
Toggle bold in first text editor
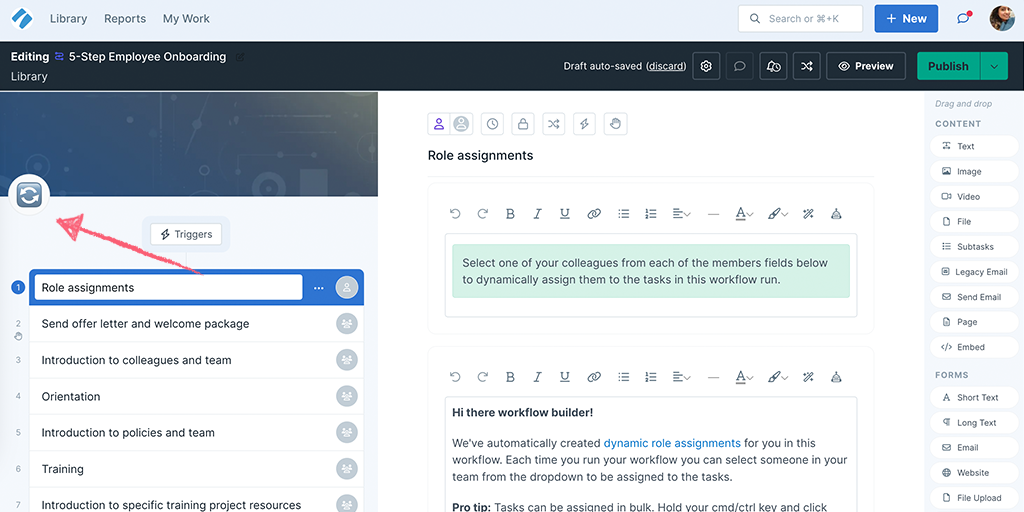pos(511,214)
